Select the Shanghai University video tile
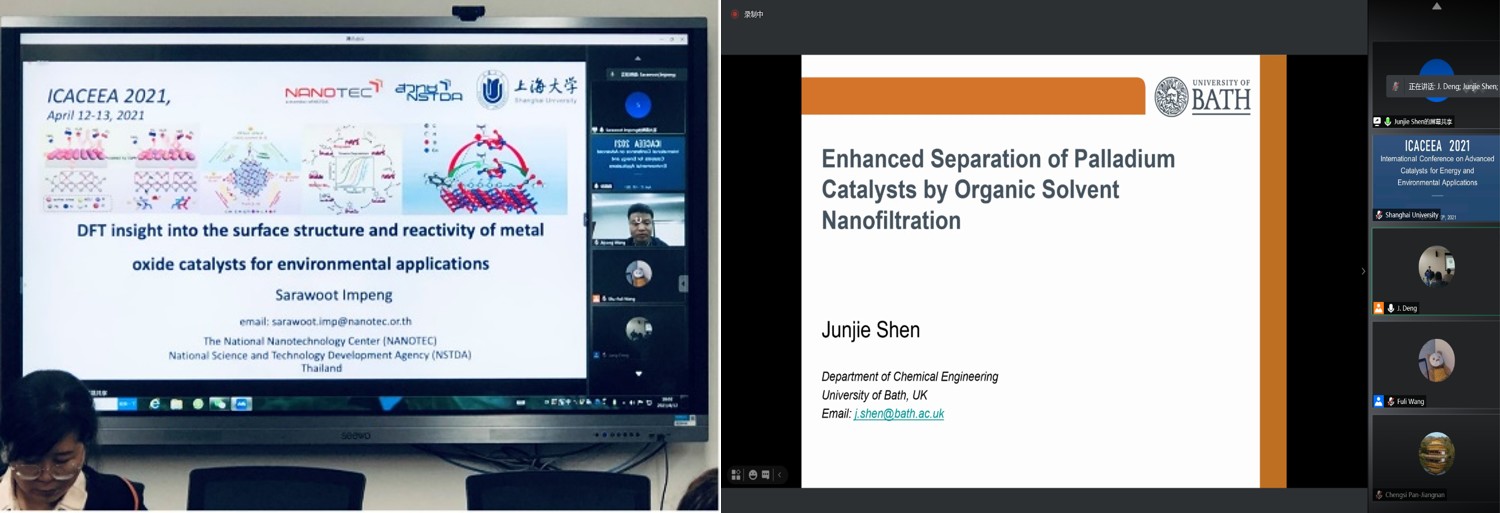Viewport: 1500px width, 513px height. point(1435,175)
